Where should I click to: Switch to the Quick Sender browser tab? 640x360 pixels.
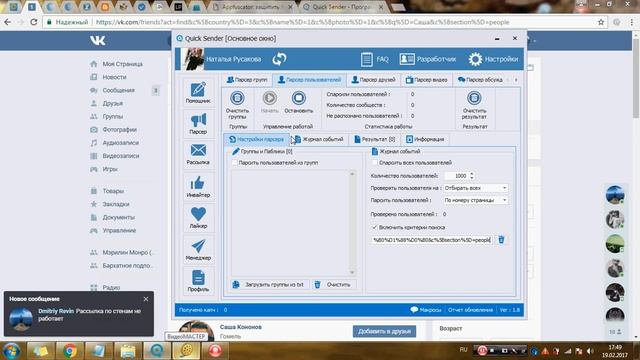coord(343,7)
